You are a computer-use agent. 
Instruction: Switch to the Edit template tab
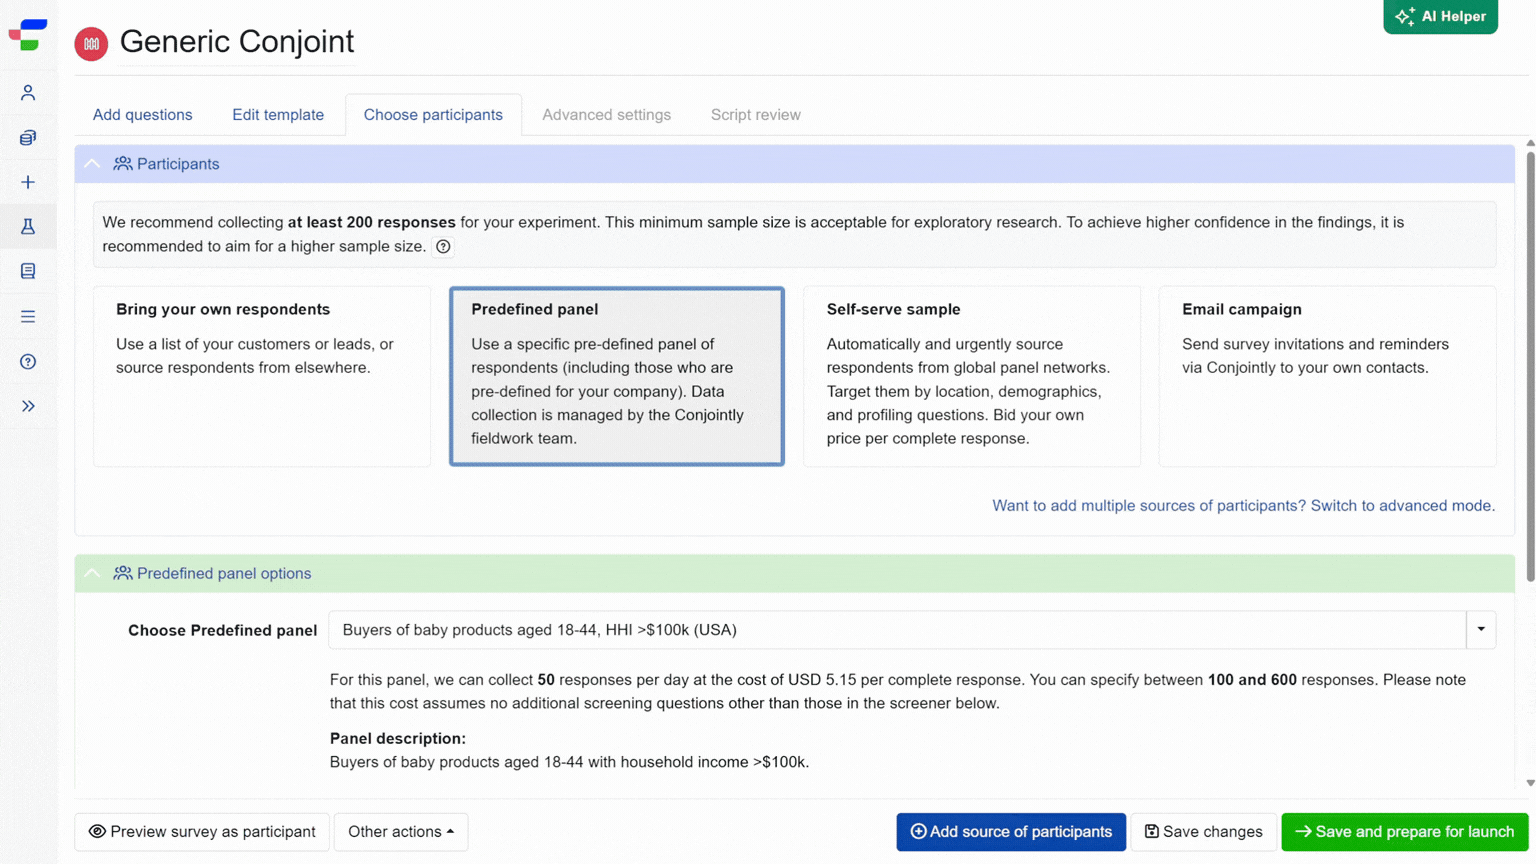pyautogui.click(x=278, y=115)
